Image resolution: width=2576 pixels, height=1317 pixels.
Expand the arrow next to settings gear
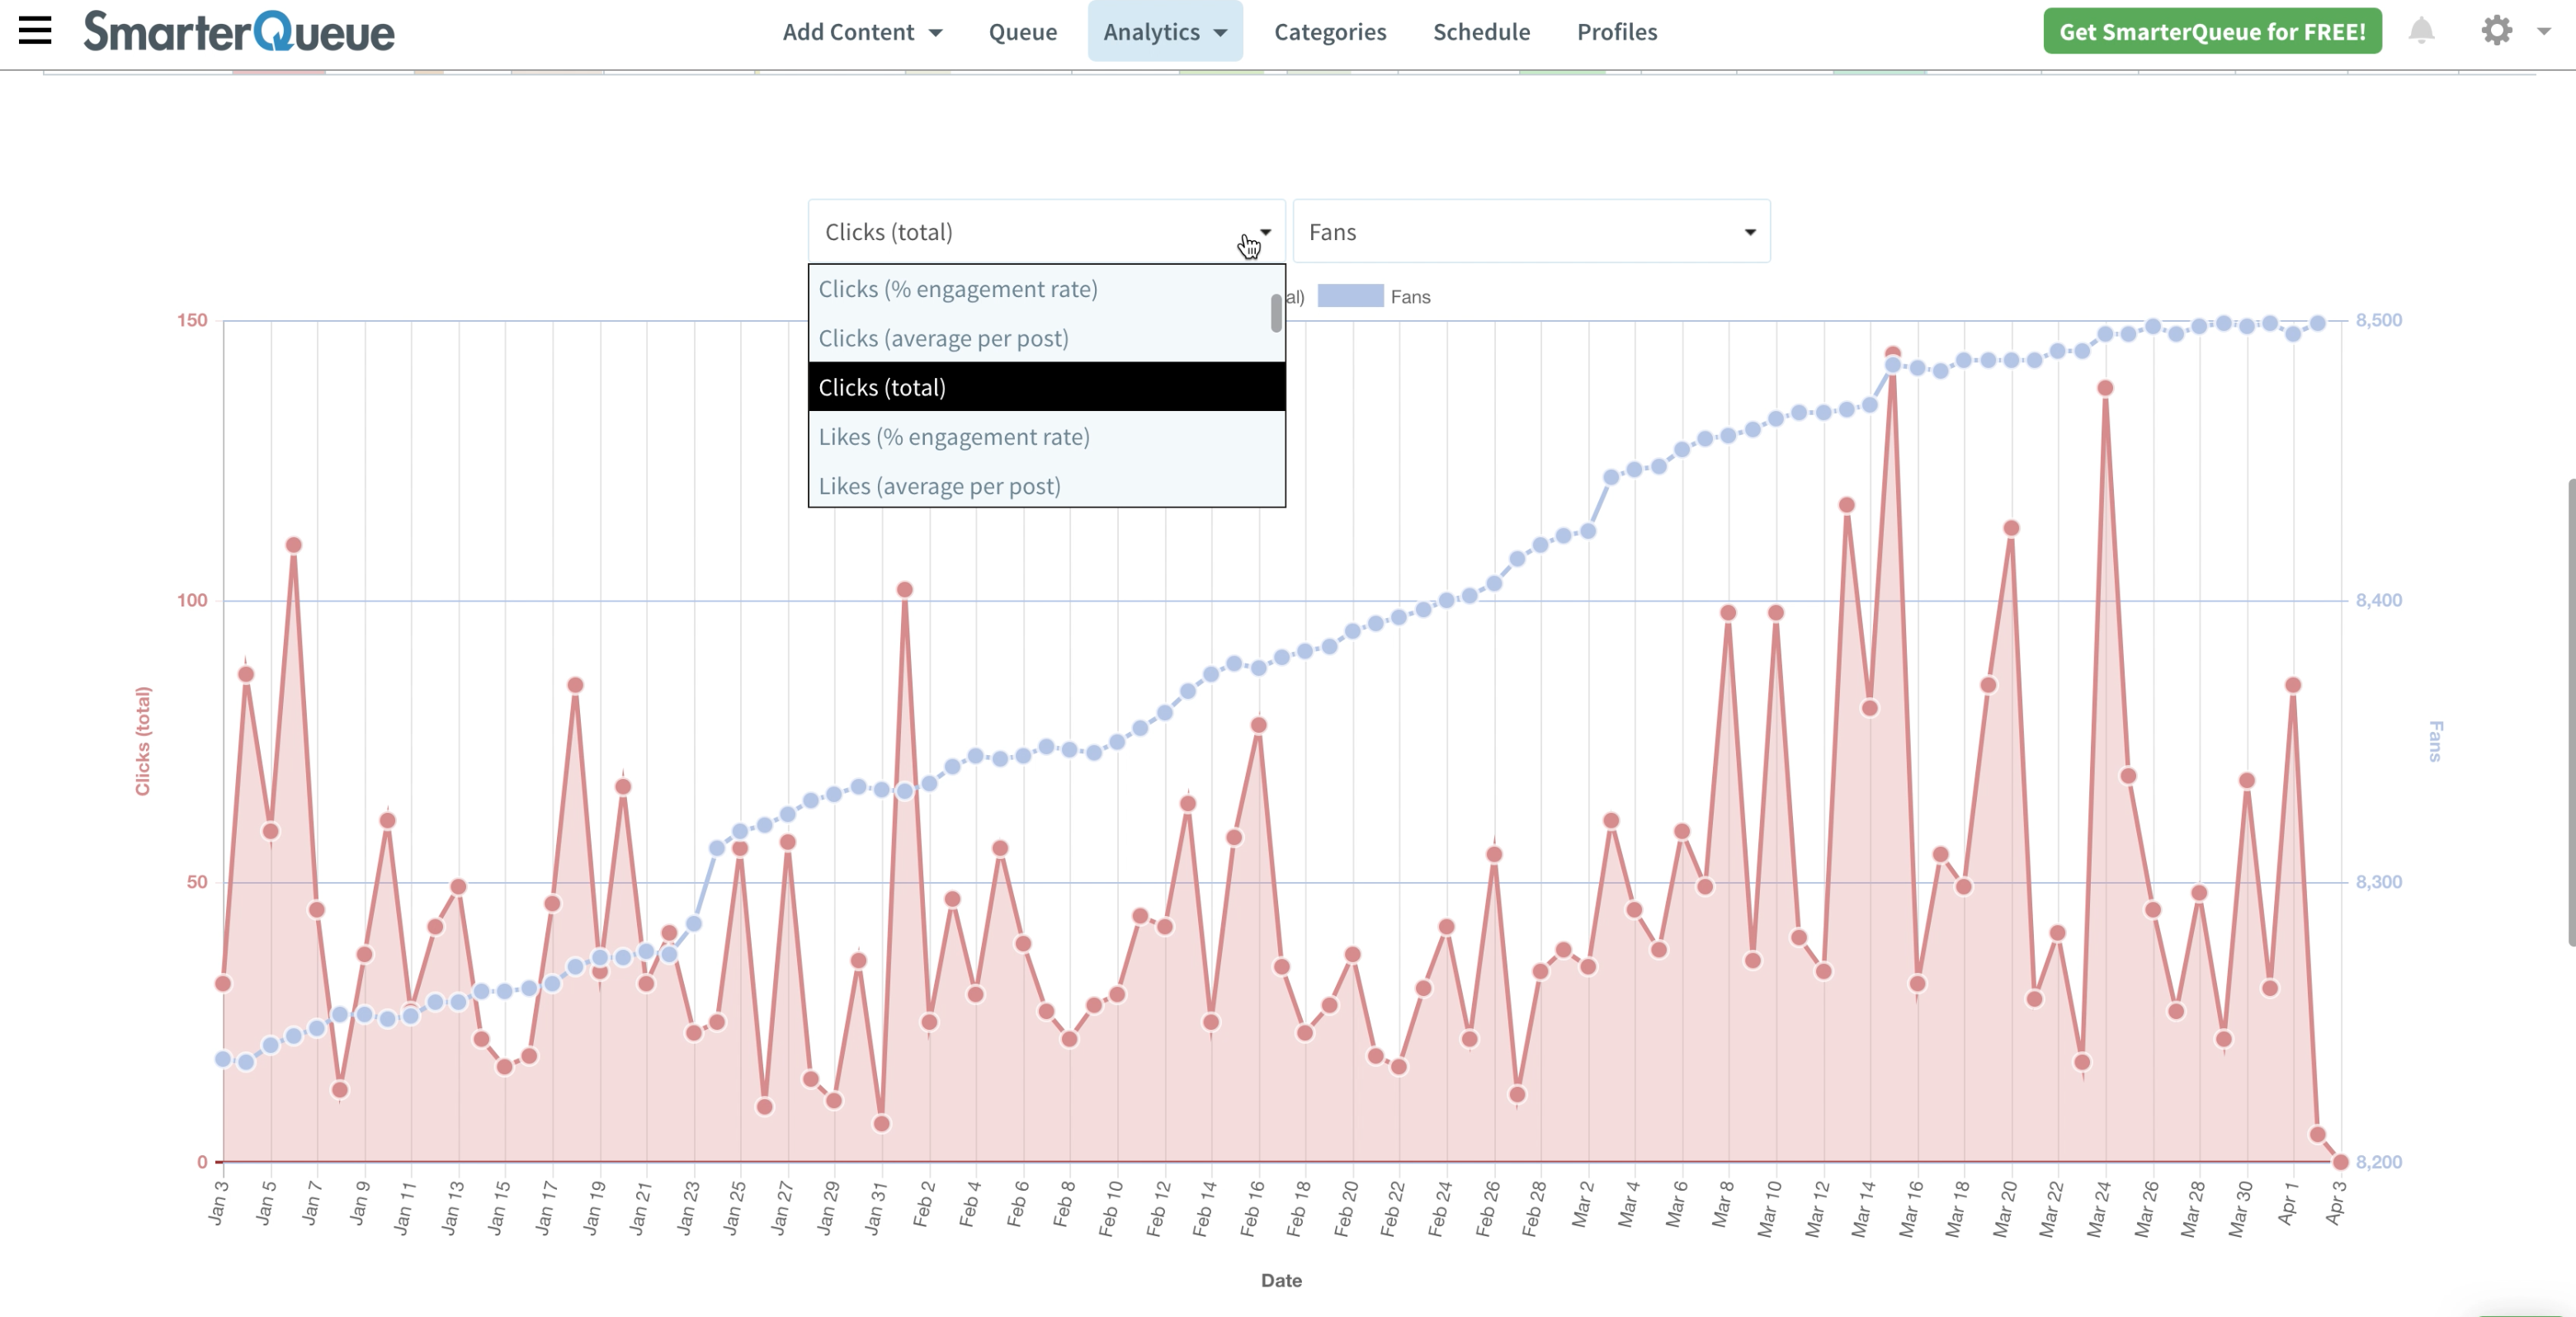point(2544,31)
